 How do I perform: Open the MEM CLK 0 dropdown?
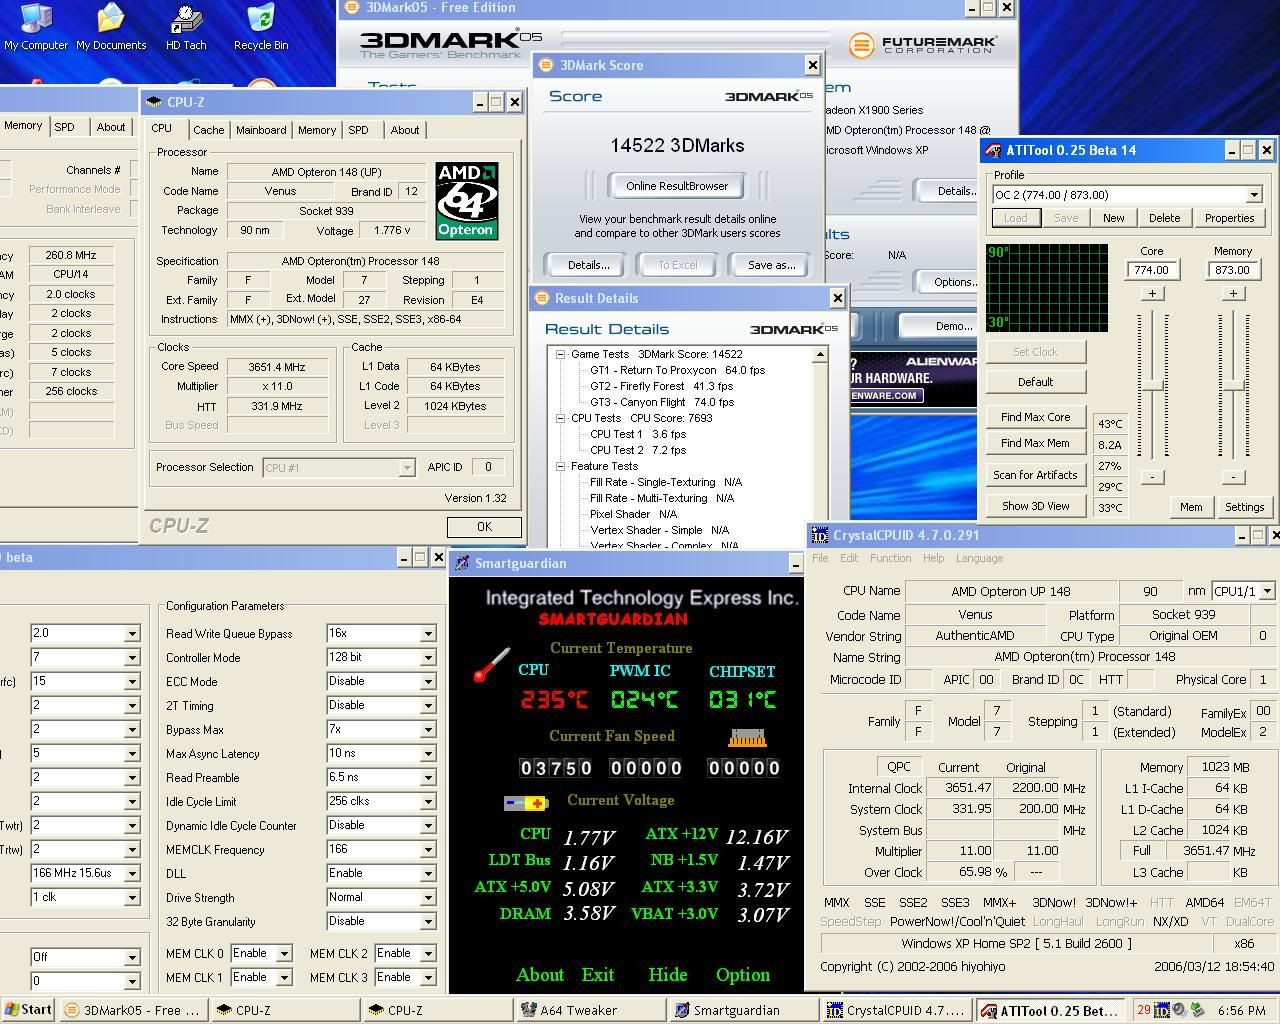284,953
